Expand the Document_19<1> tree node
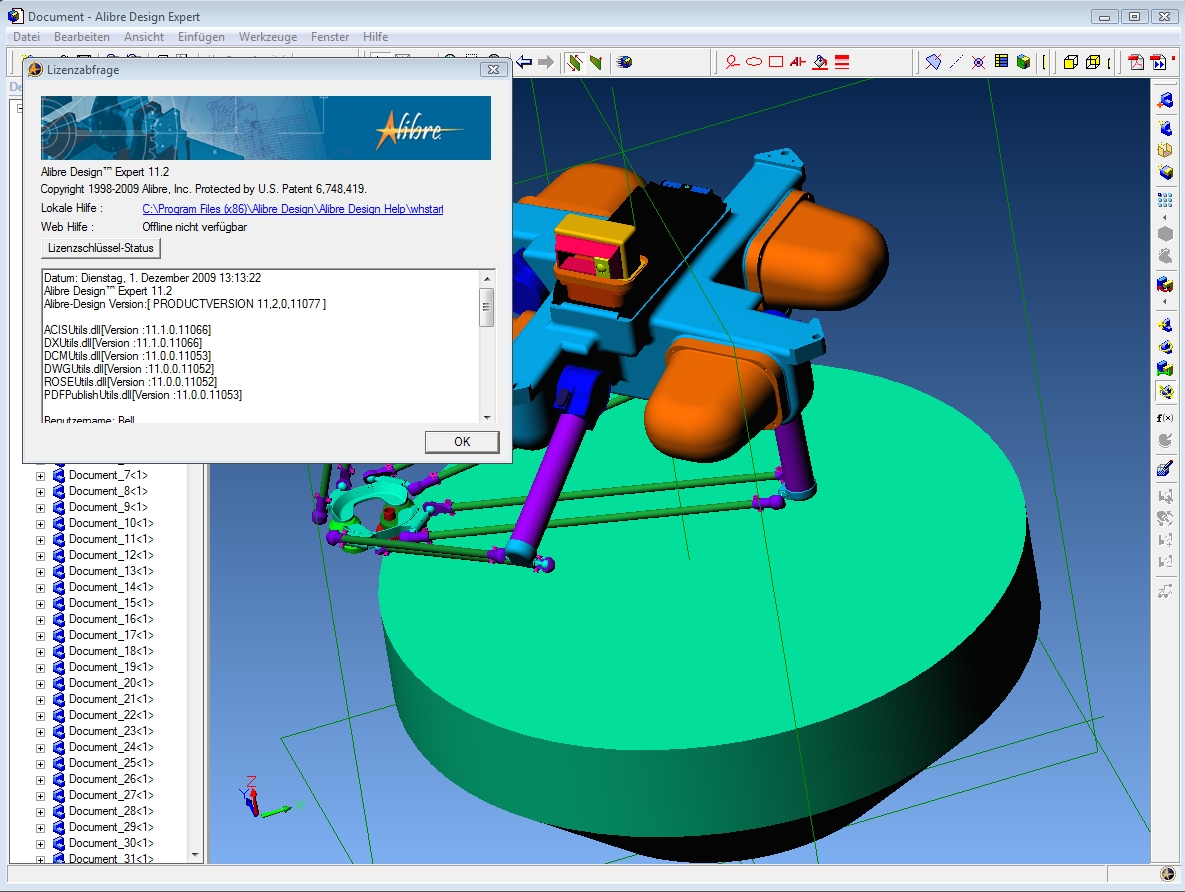The image size is (1185, 892). (41, 667)
